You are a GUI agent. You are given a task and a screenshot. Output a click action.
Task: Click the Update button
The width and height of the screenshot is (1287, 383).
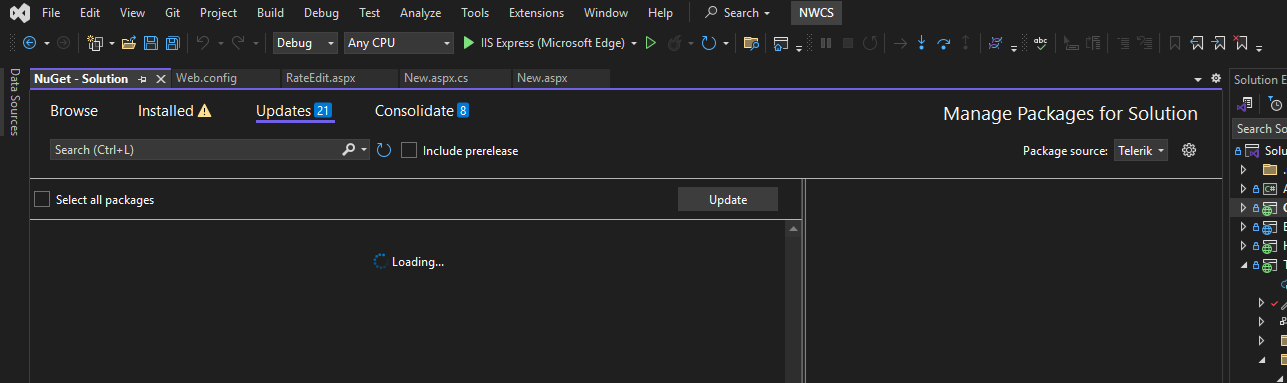pyautogui.click(x=728, y=199)
